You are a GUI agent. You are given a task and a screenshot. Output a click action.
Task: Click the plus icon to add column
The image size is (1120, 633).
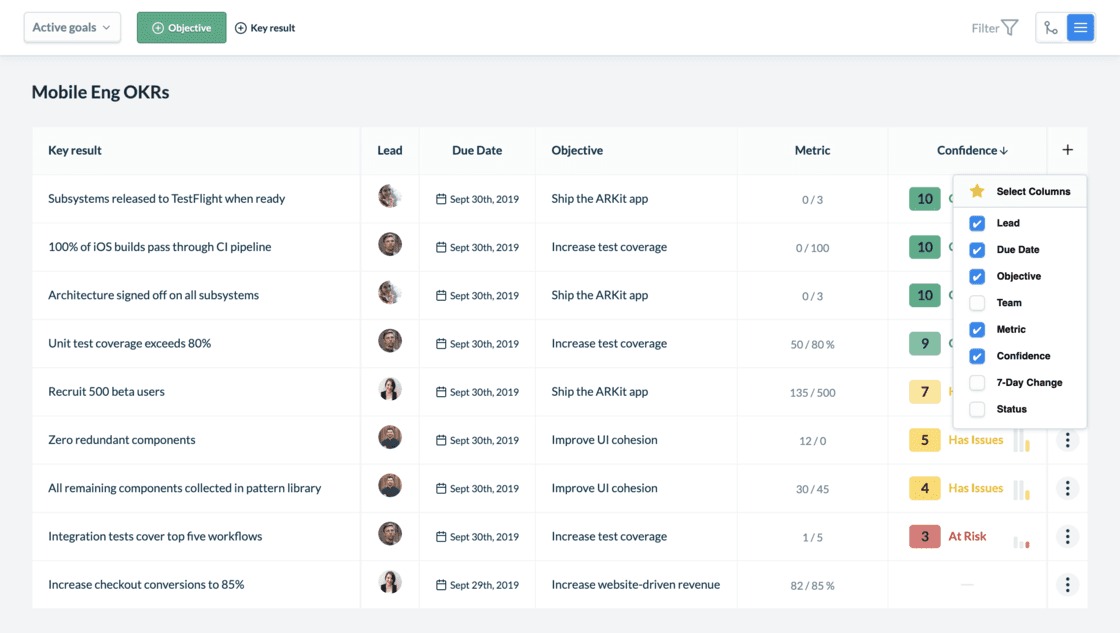point(1067,150)
